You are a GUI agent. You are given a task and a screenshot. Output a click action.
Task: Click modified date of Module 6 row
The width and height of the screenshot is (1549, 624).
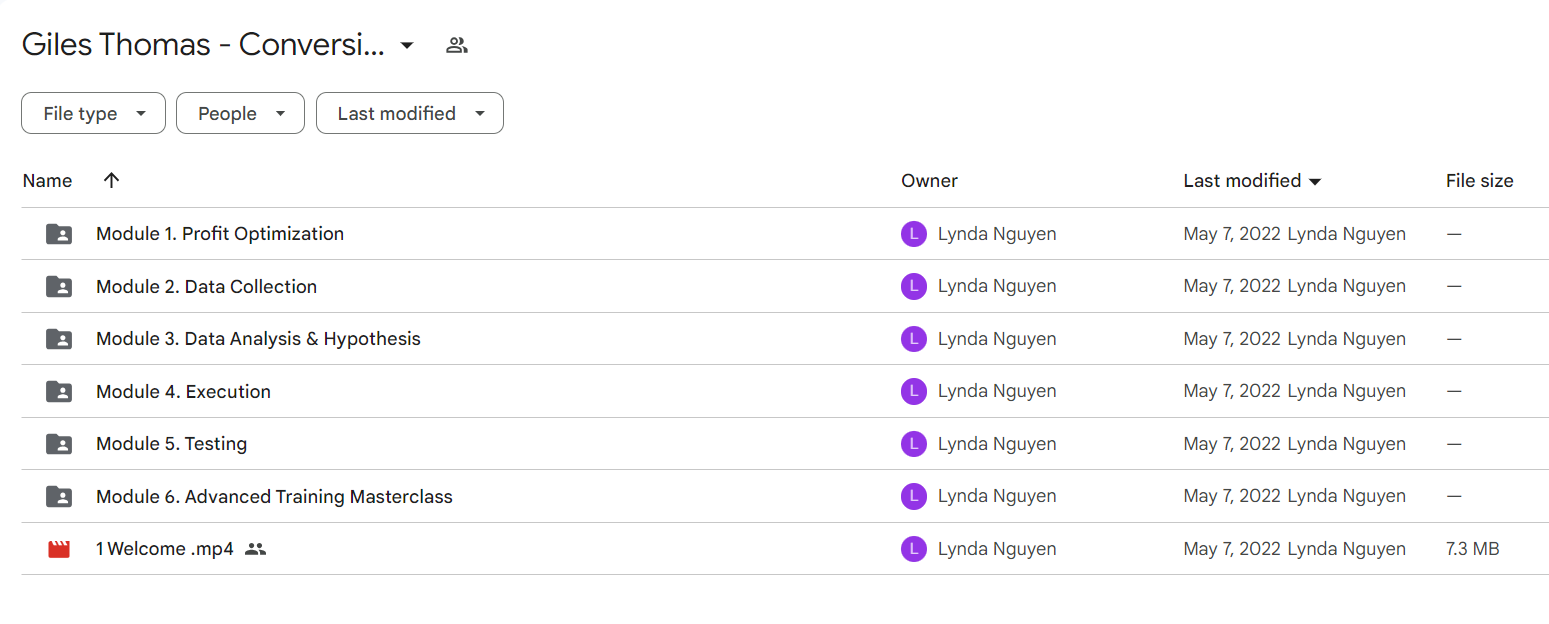pos(1232,497)
